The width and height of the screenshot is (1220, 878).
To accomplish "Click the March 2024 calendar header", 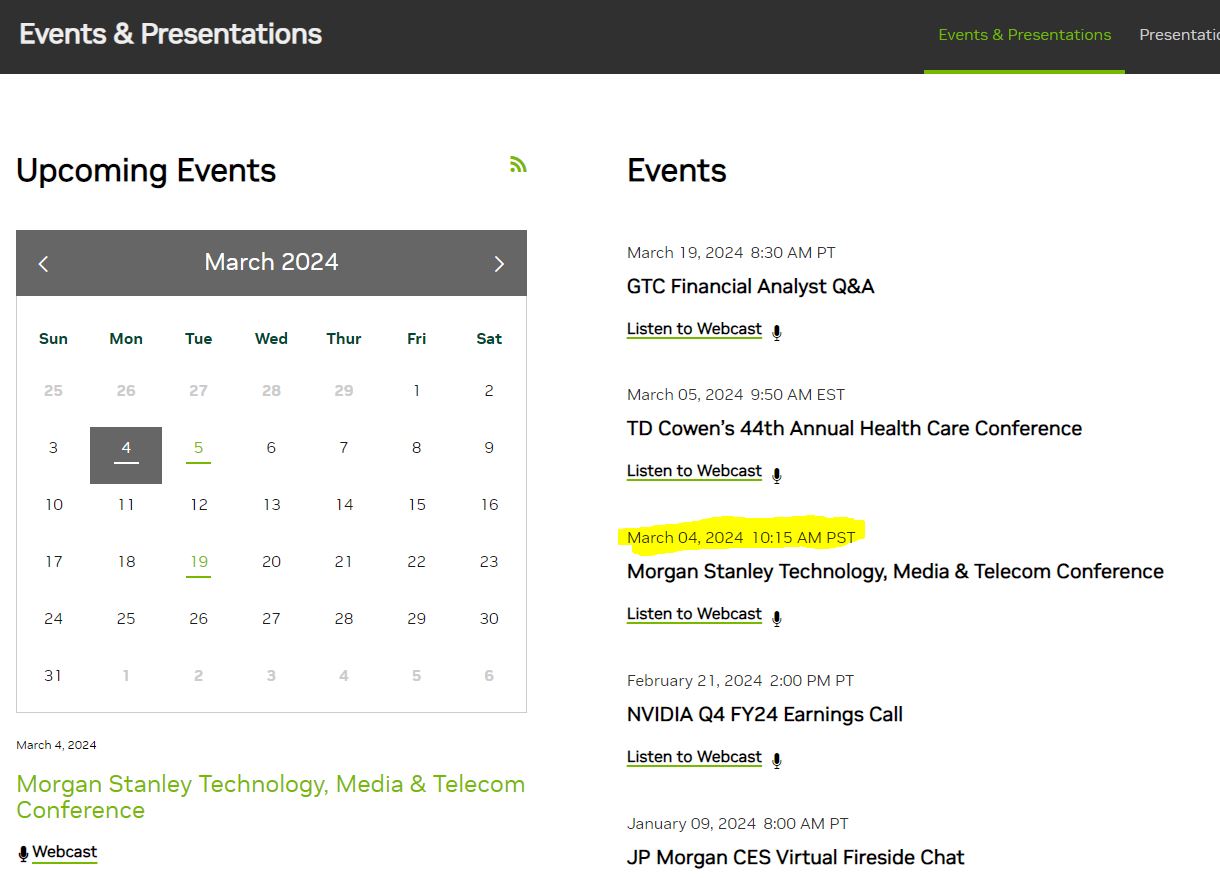I will pyautogui.click(x=271, y=262).
